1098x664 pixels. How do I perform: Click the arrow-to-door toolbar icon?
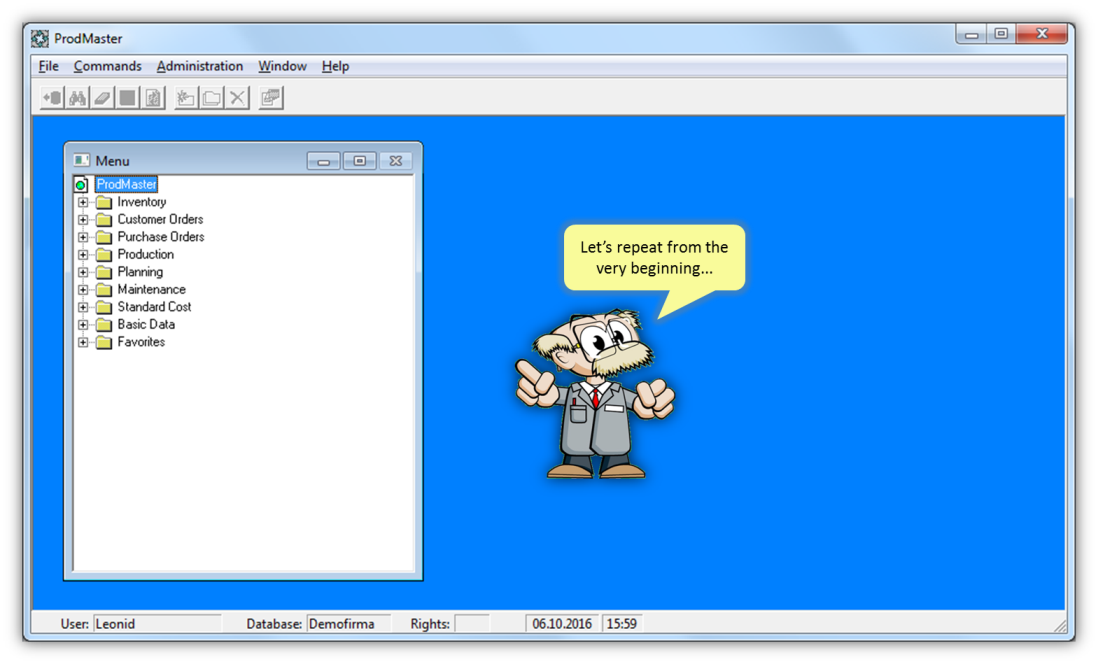[x=51, y=98]
